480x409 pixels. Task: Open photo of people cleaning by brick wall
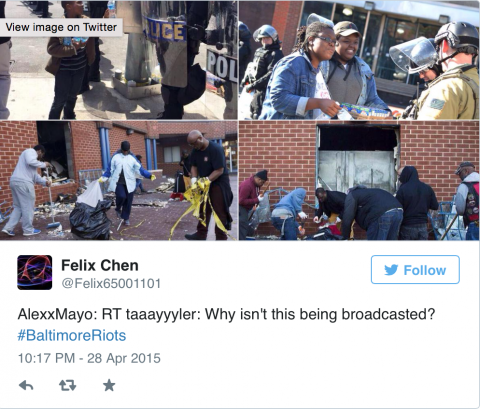[360, 180]
